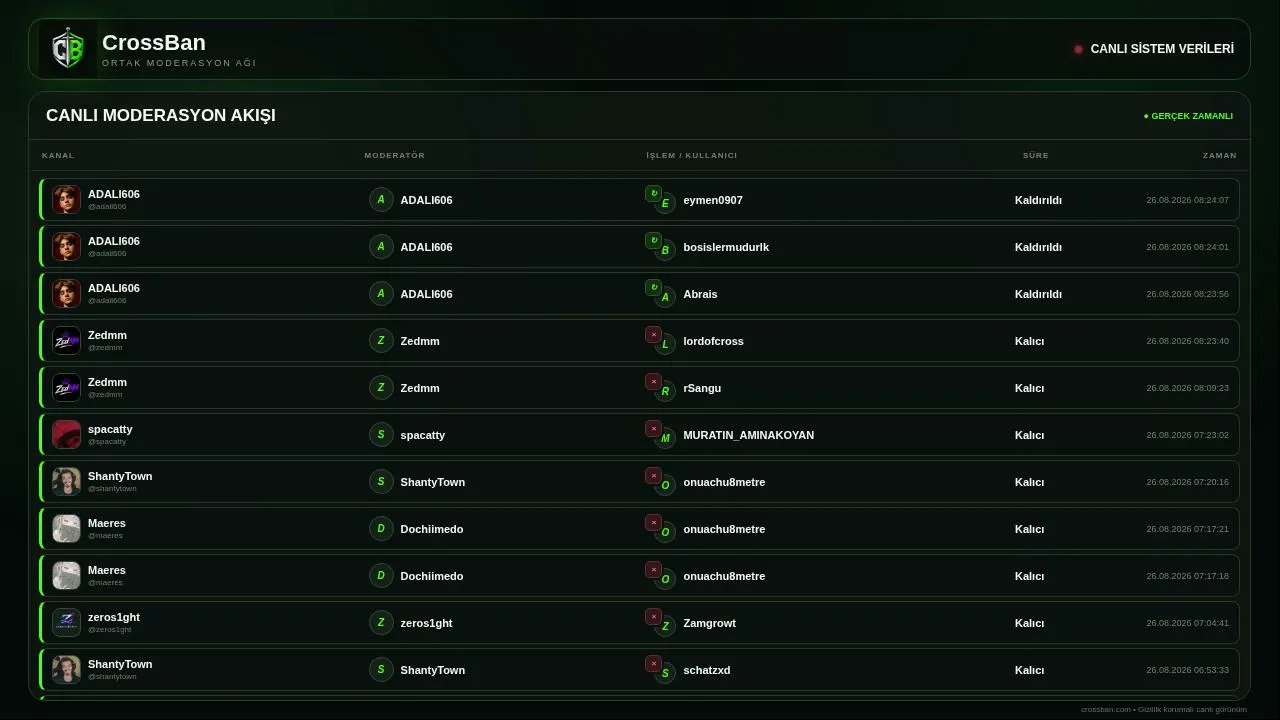Click the green unban icon beside eymen0907
1280x720 pixels.
(x=653, y=193)
